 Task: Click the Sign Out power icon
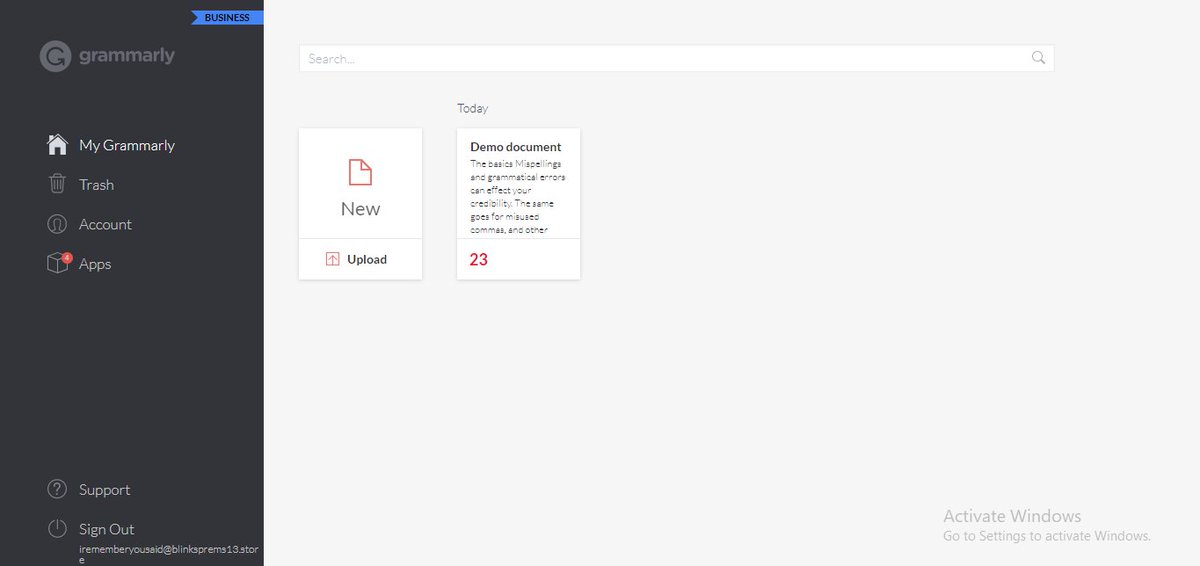click(x=58, y=529)
